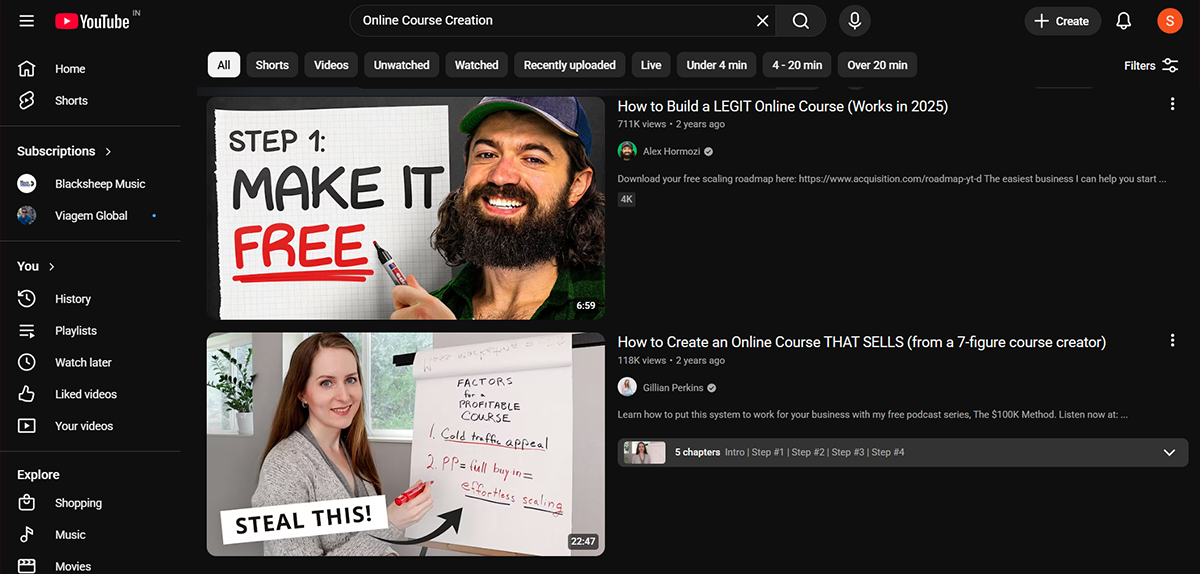Viewport: 1200px width, 574px height.
Task: Select the Shorts filter chip
Action: click(272, 65)
